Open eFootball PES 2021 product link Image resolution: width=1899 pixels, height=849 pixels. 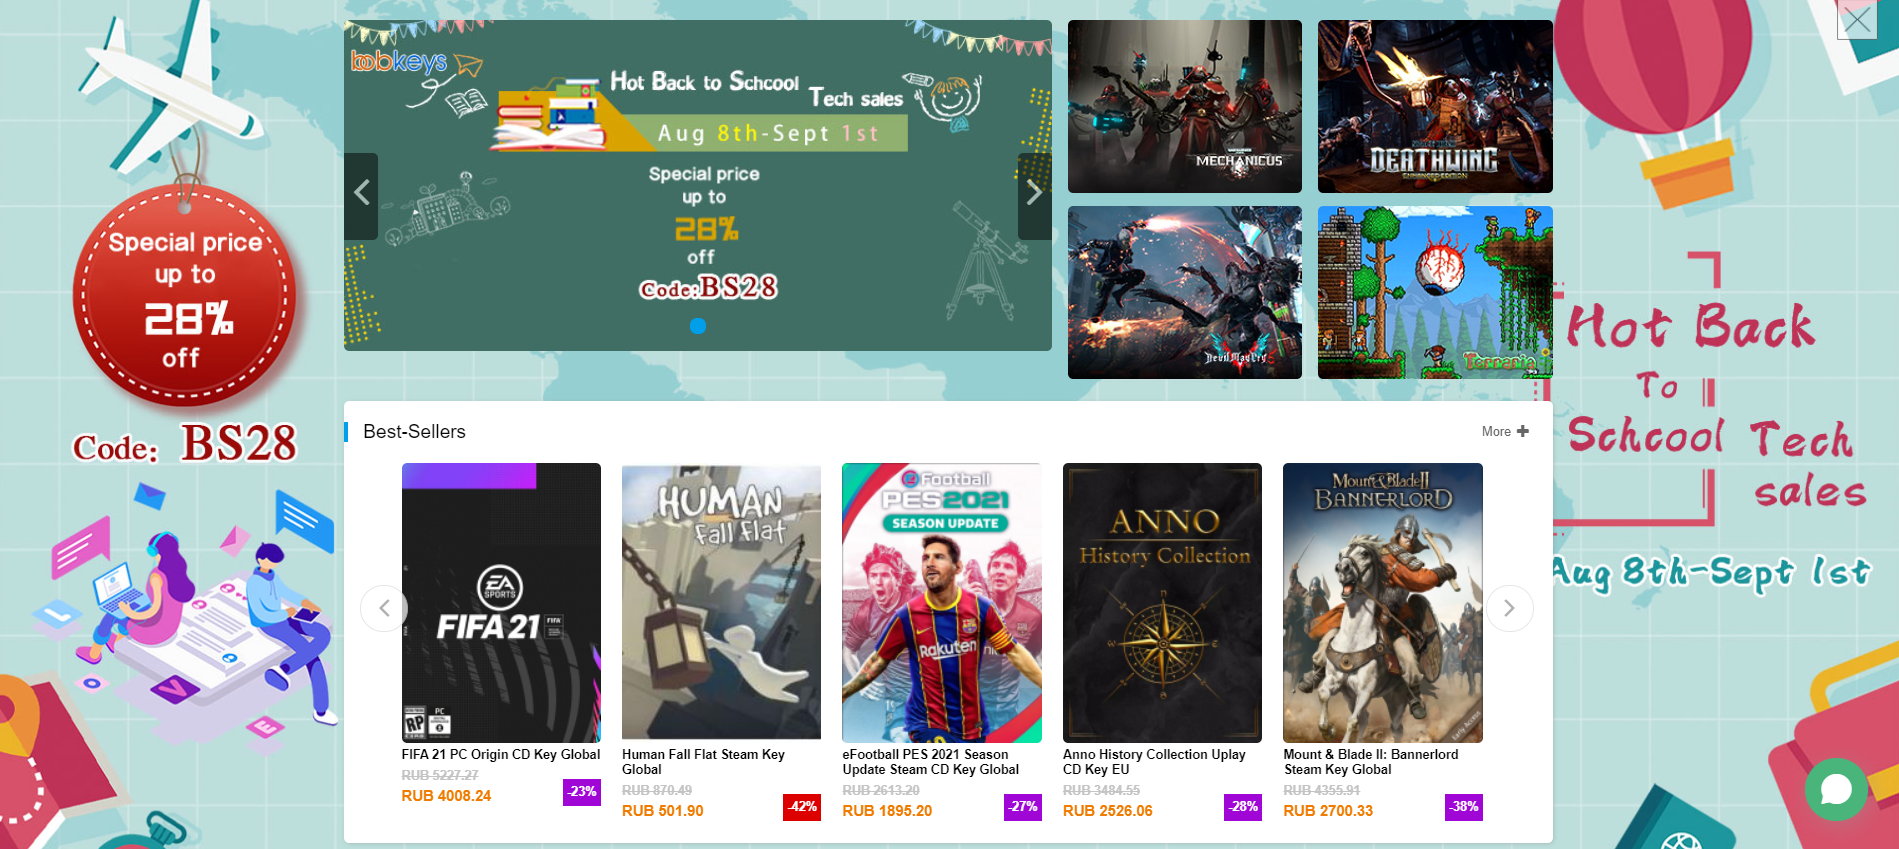click(930, 762)
